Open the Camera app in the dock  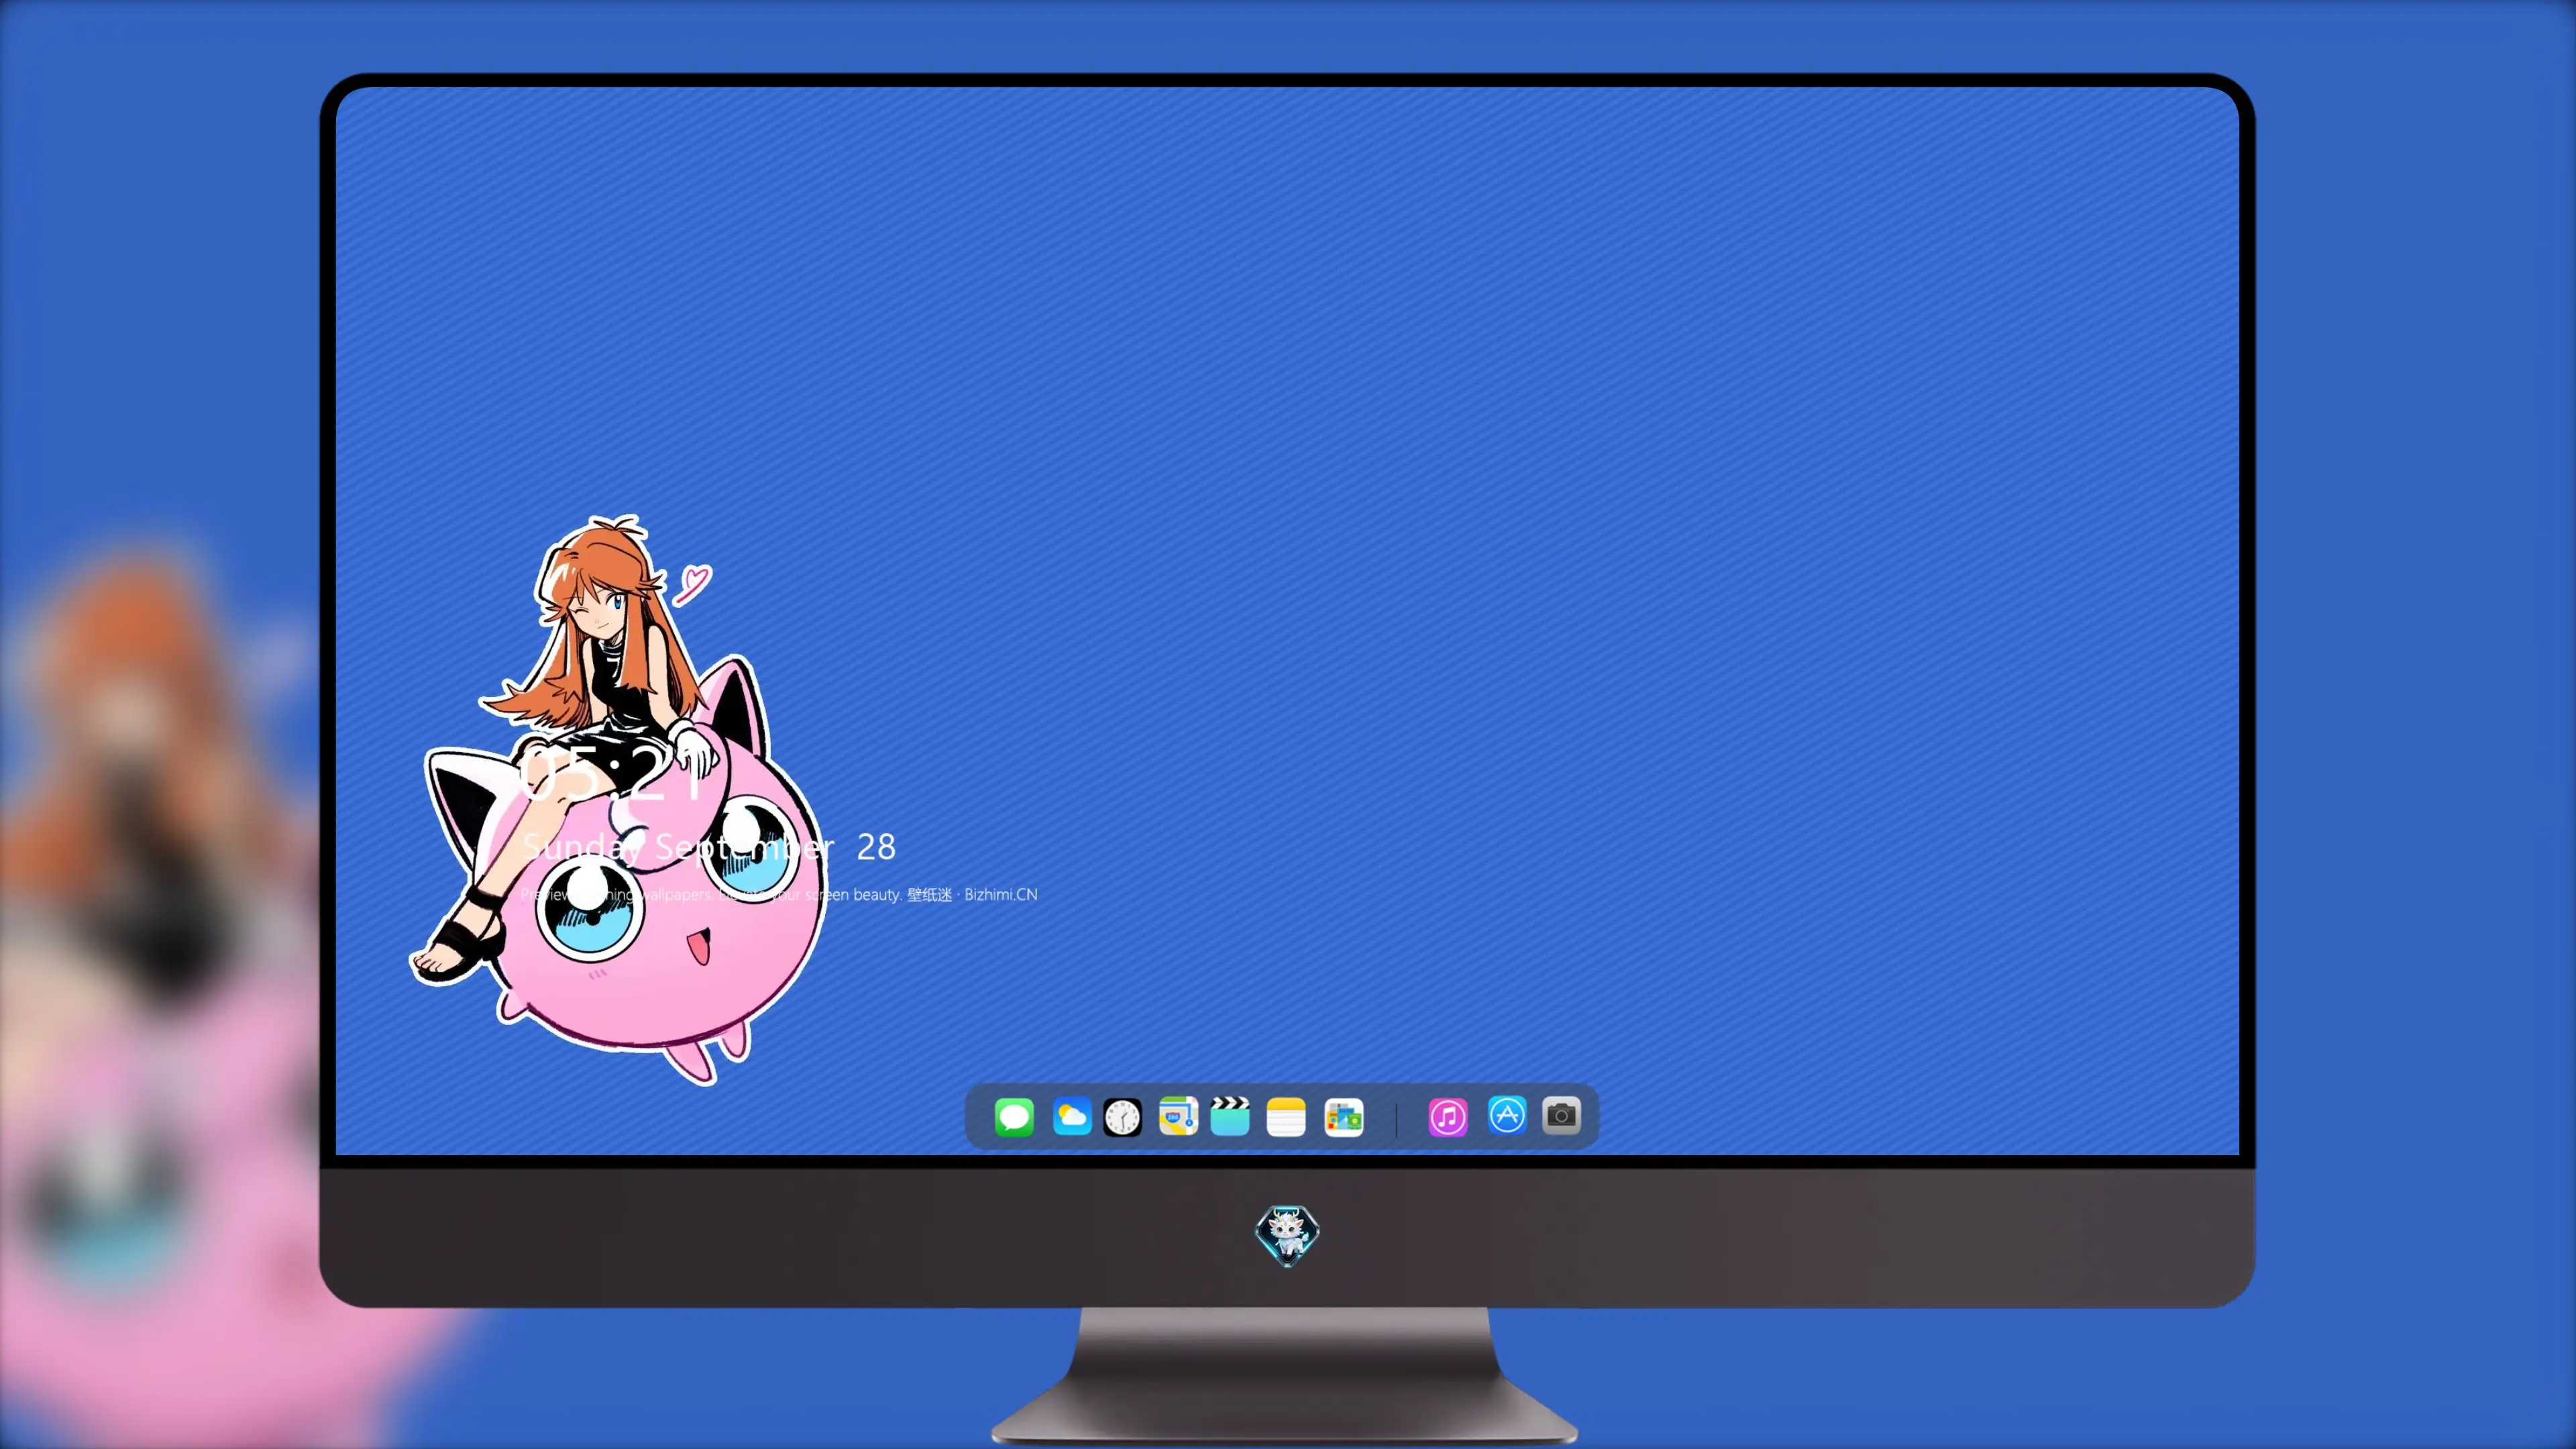1561,1115
